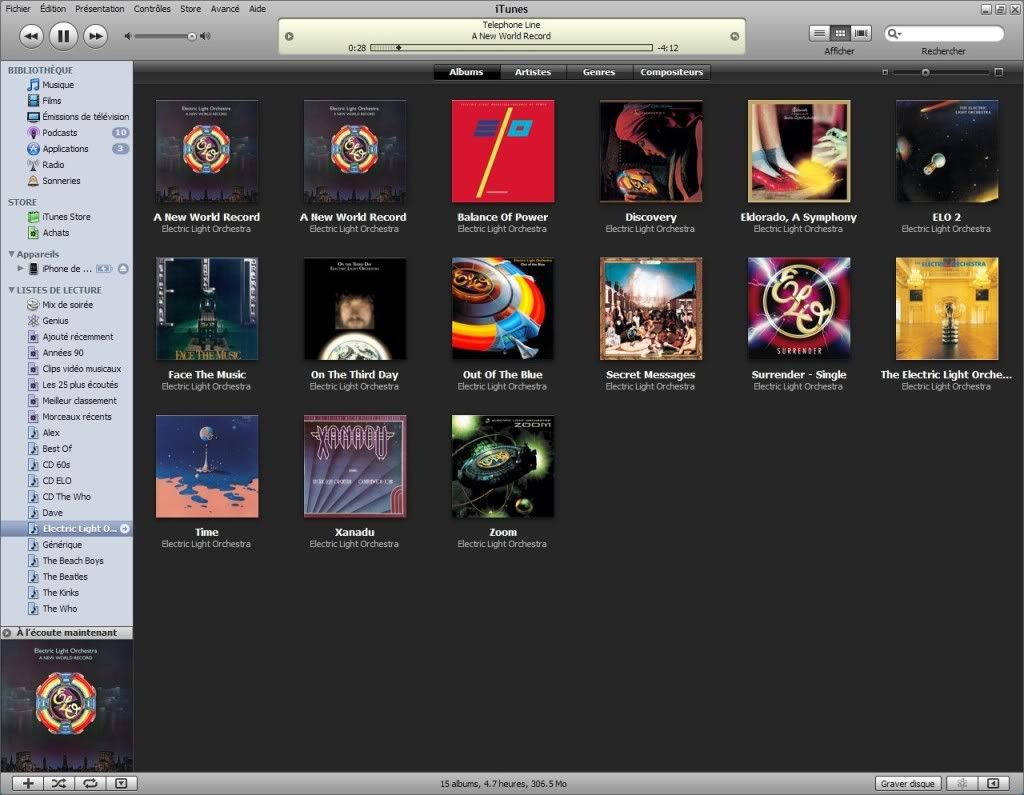Viewport: 1024px width, 795px height.
Task: Open the Présentation menu
Action: 100,9
